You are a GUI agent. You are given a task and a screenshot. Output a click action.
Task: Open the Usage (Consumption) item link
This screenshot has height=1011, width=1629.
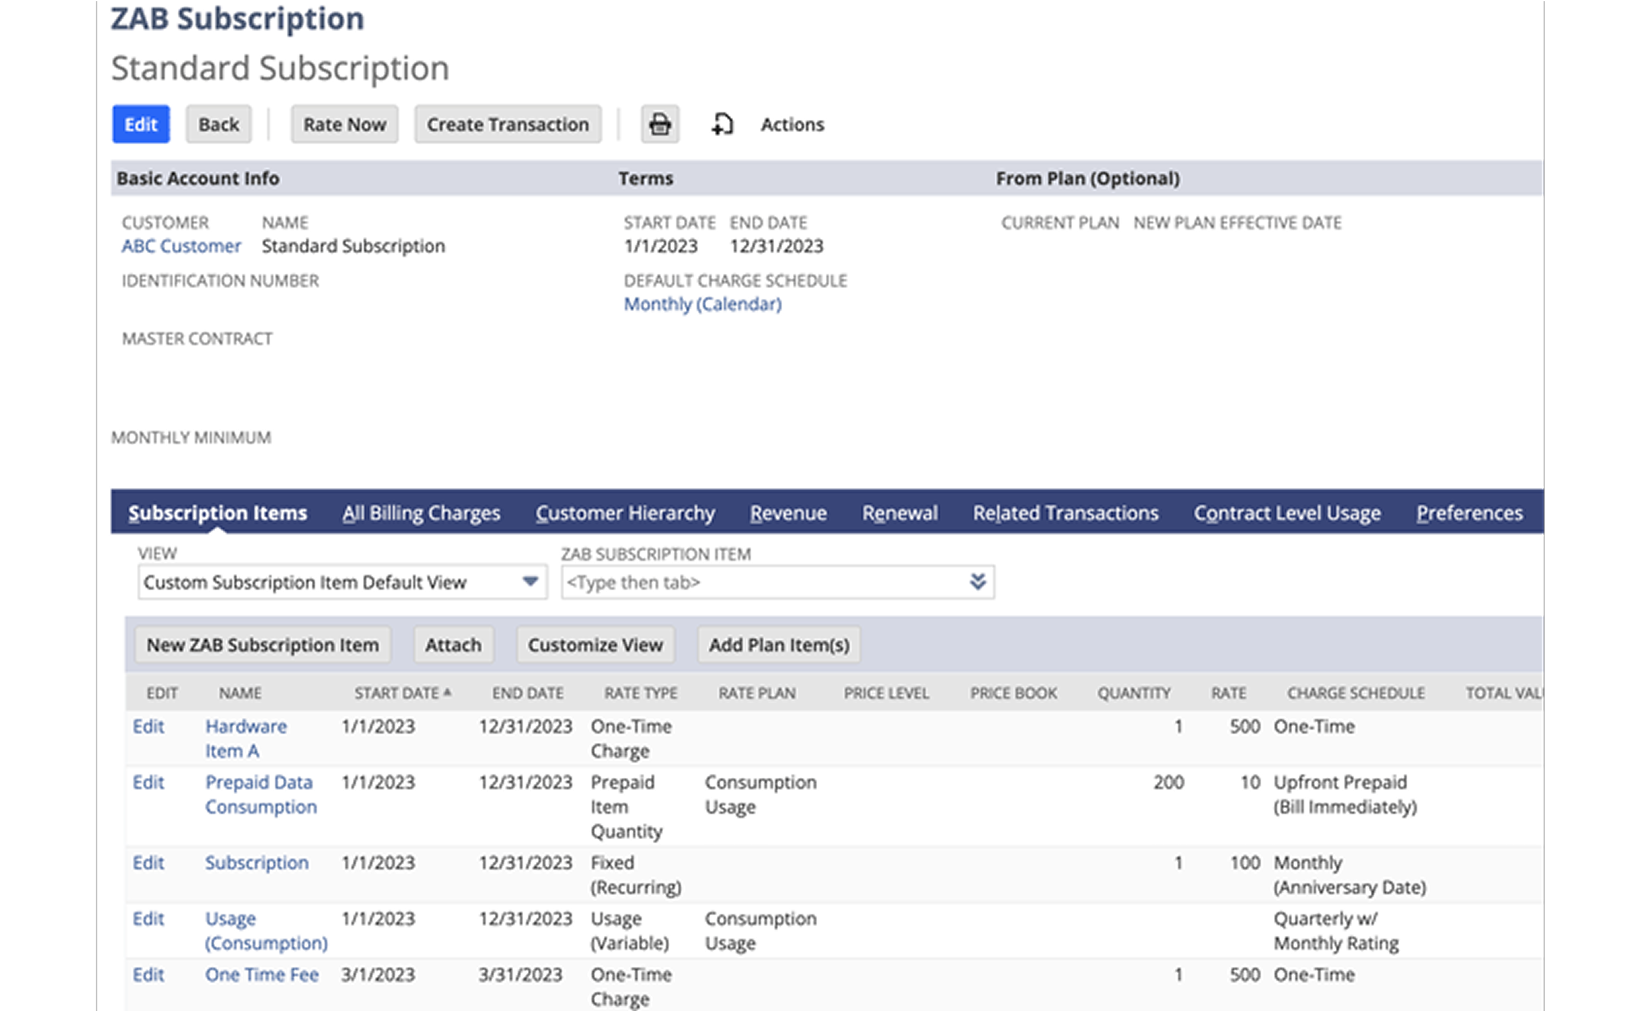pyautogui.click(x=266, y=931)
